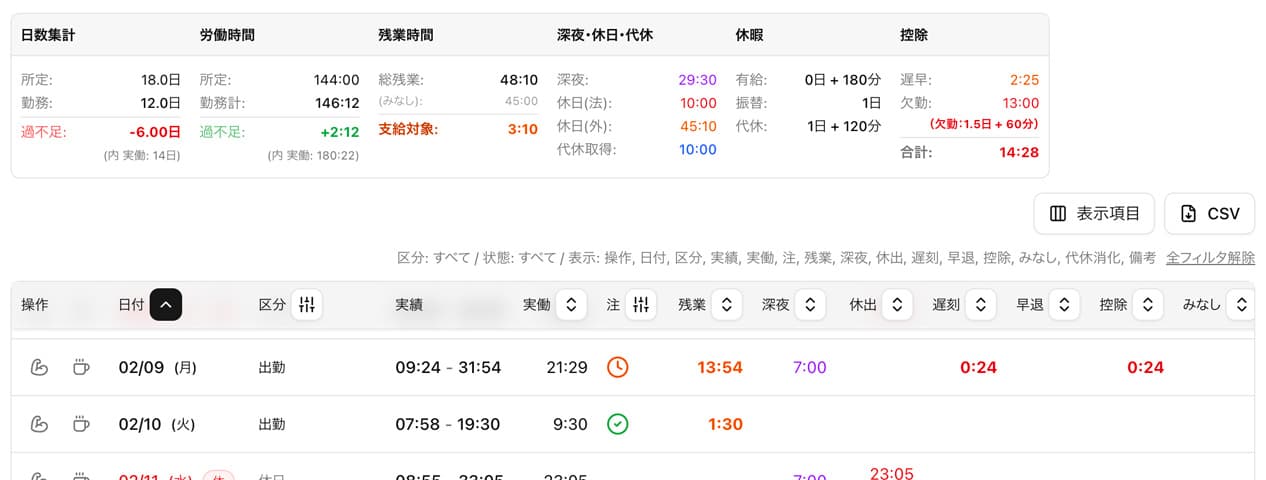Click the 7:00 late-night value for 02/09
Image resolution: width=1266 pixels, height=480 pixels.
coord(809,367)
